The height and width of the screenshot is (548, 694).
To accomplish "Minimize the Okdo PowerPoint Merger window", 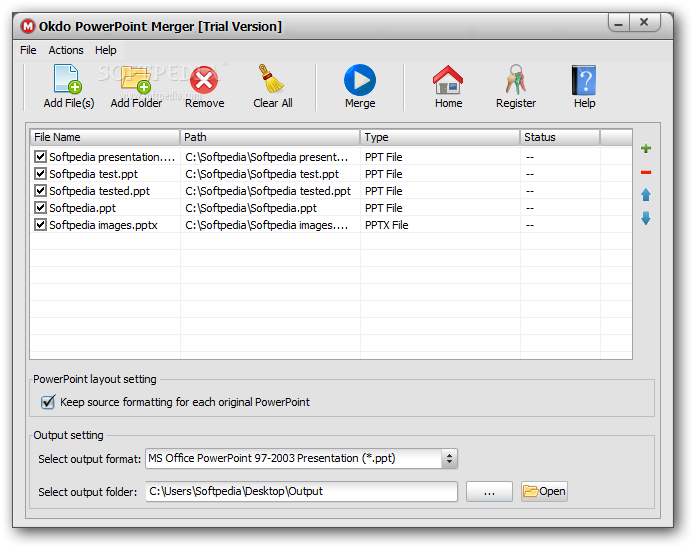I will click(618, 23).
